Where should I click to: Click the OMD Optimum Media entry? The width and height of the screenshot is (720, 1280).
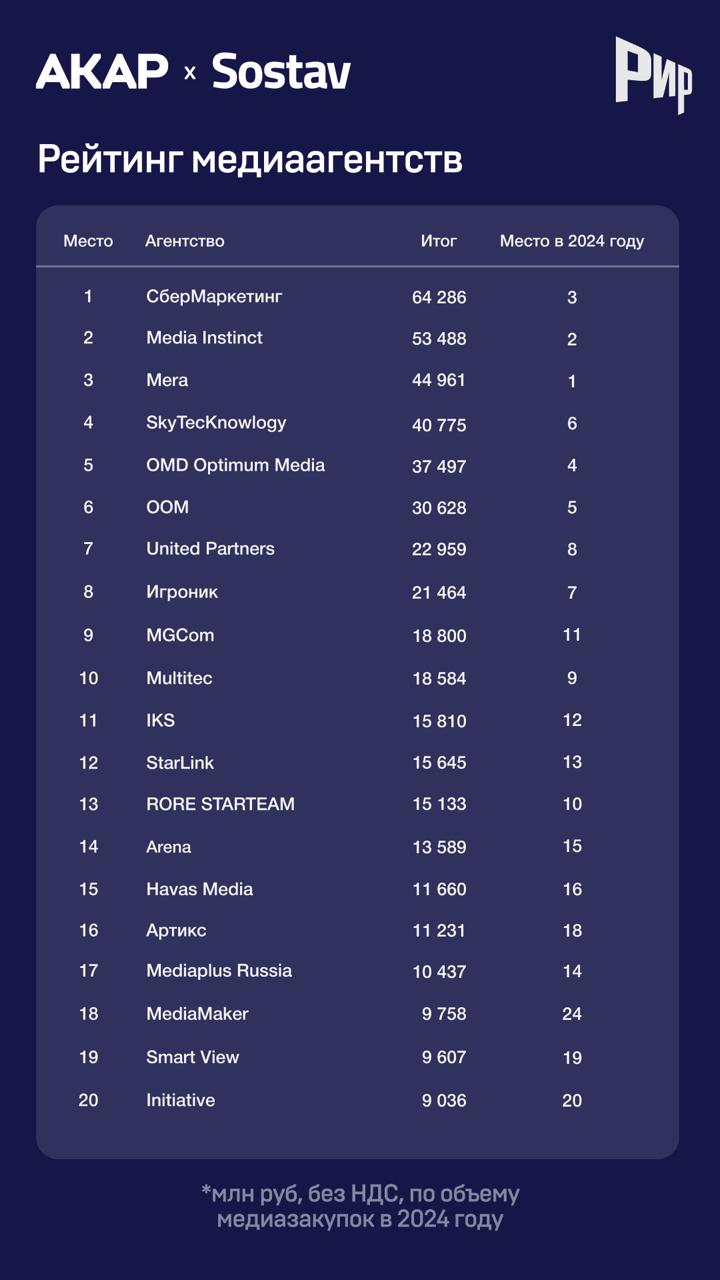tap(235, 465)
